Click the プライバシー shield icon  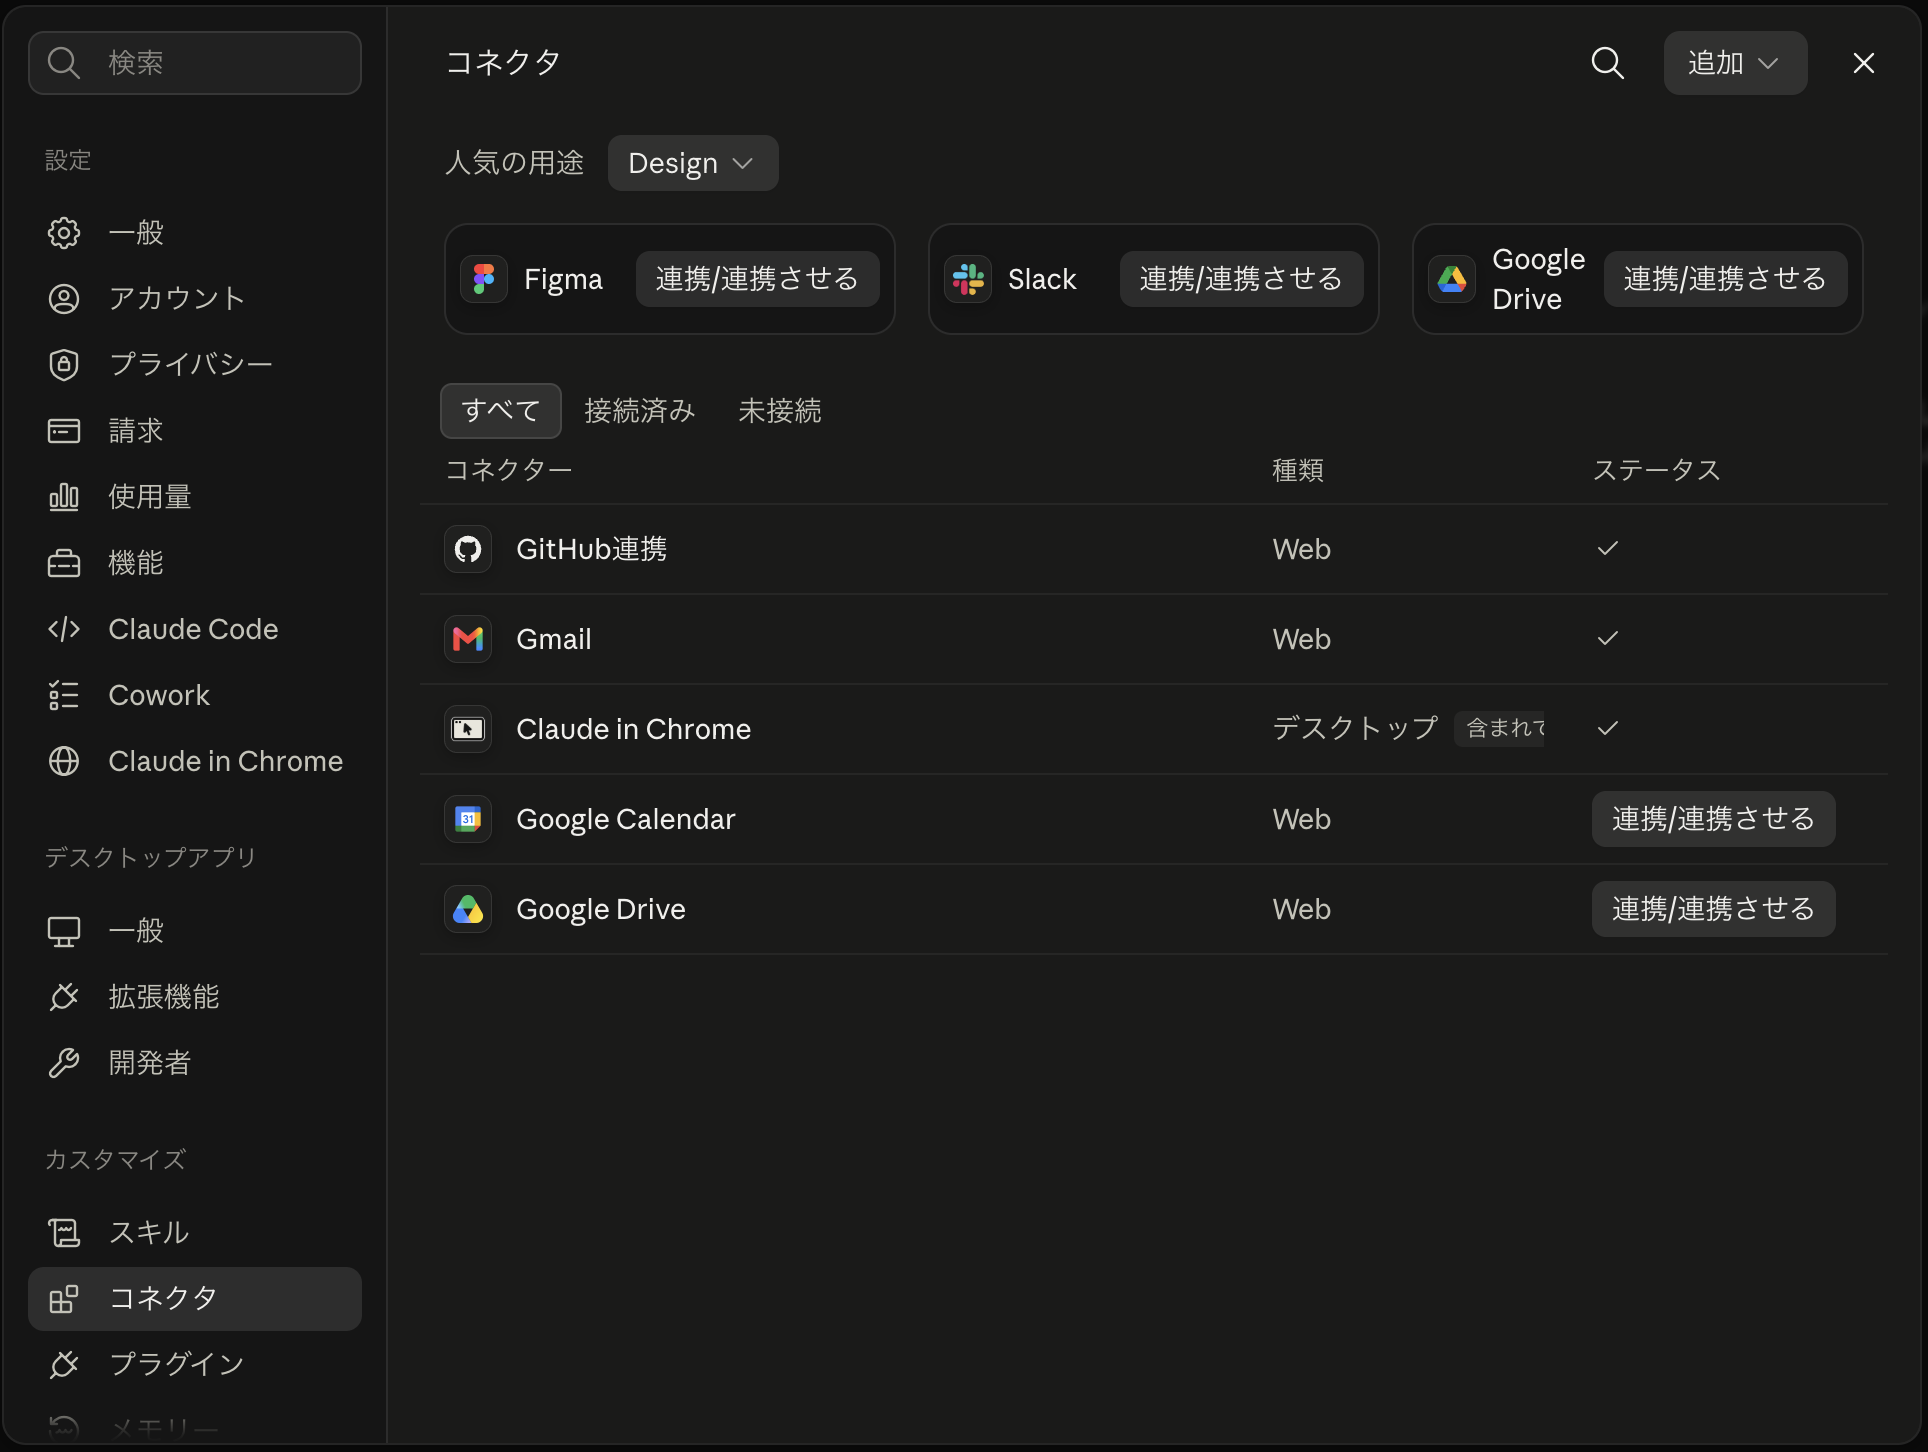(x=64, y=365)
